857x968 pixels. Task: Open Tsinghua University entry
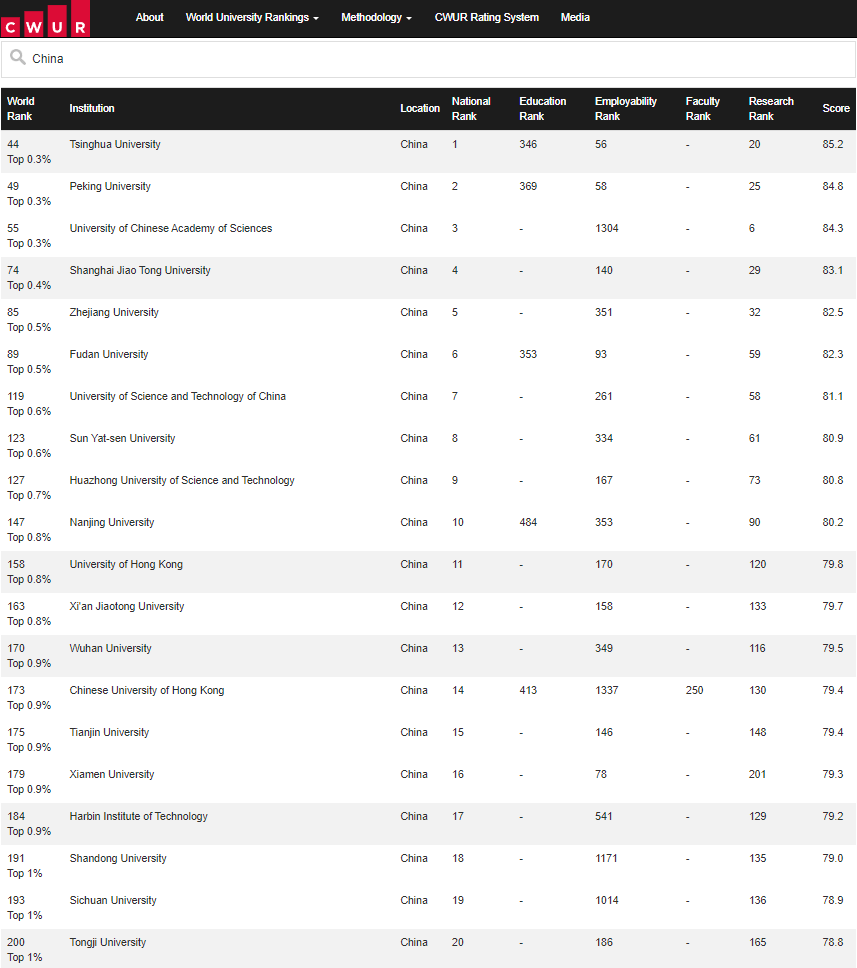coord(115,144)
